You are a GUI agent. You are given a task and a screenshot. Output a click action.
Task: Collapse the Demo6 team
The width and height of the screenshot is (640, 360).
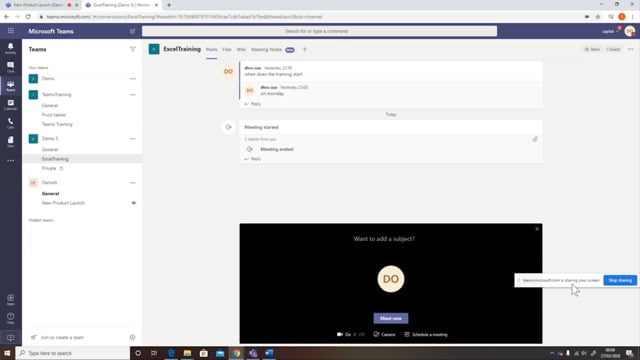pos(49,182)
